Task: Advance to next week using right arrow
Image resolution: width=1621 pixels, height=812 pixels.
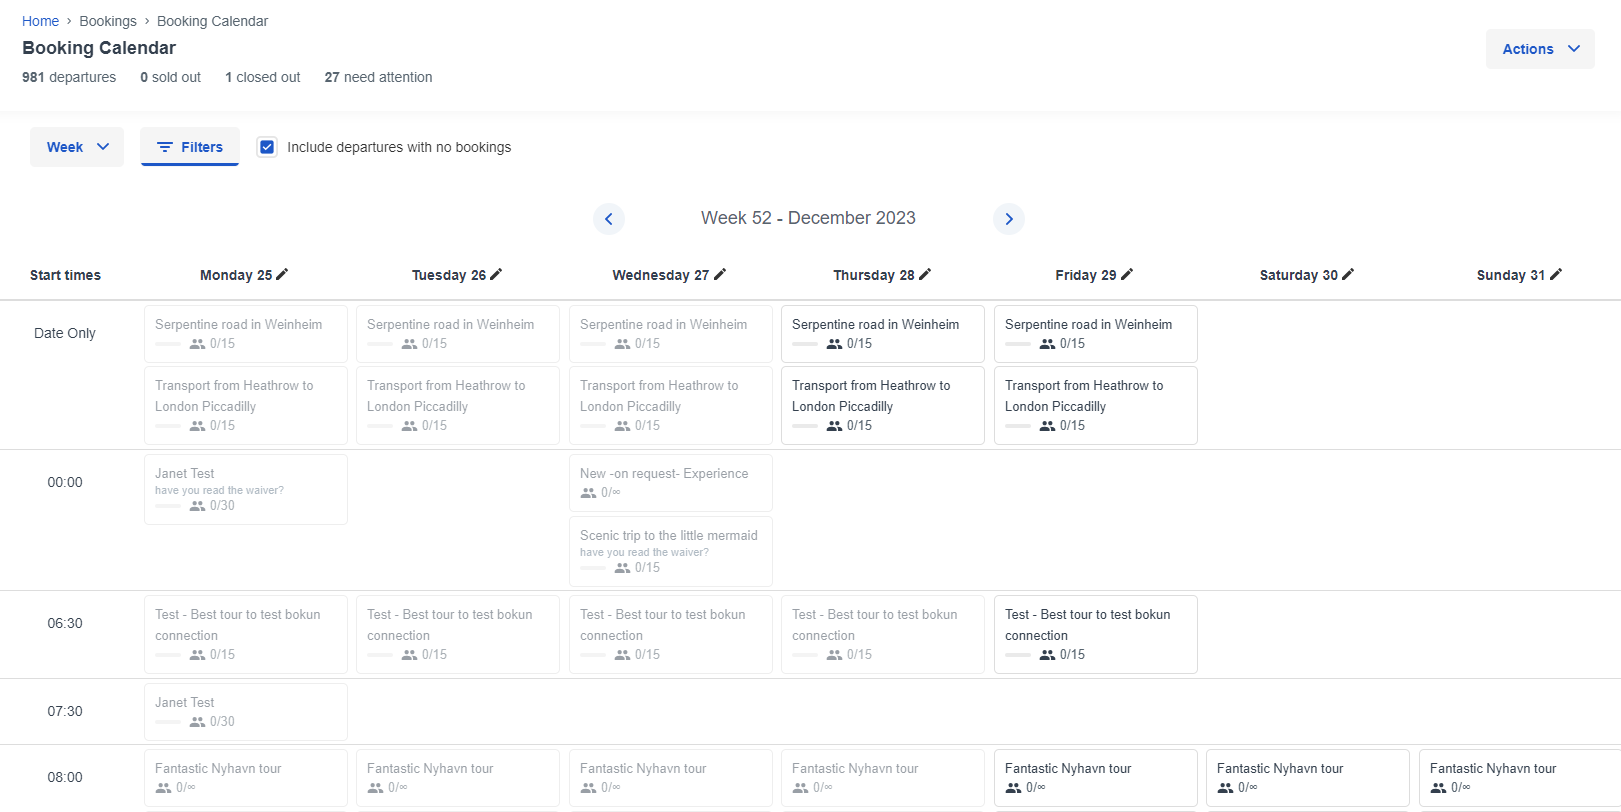Action: click(x=1009, y=219)
